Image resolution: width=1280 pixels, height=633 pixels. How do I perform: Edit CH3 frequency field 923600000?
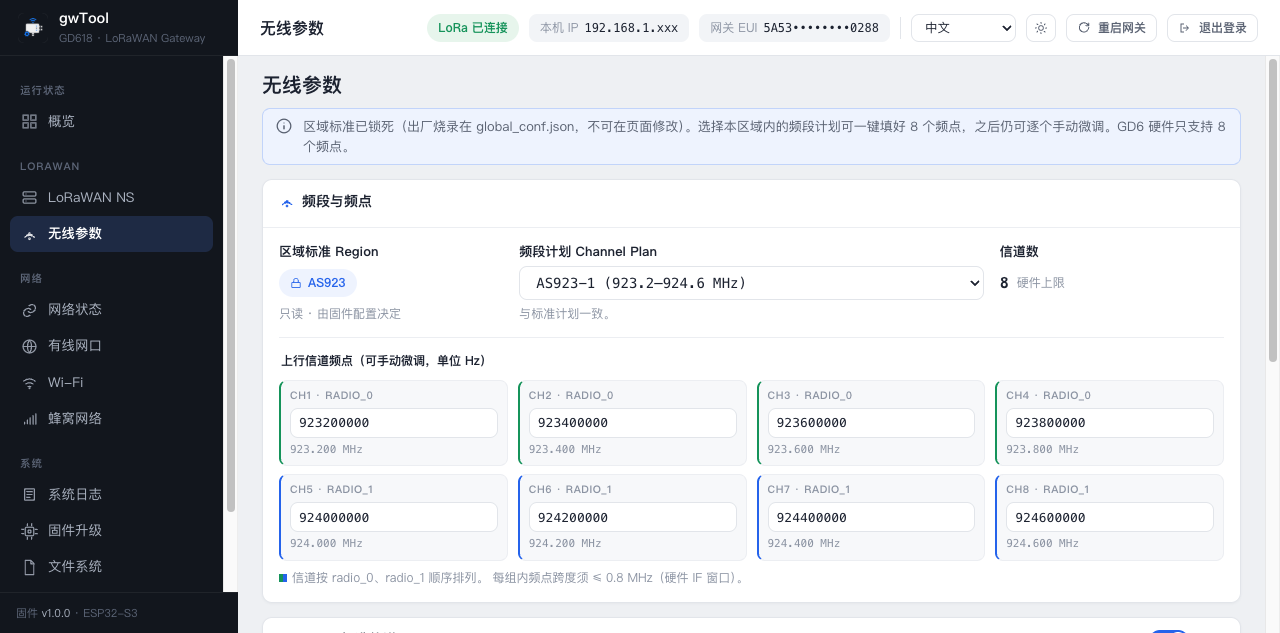pyautogui.click(x=871, y=423)
